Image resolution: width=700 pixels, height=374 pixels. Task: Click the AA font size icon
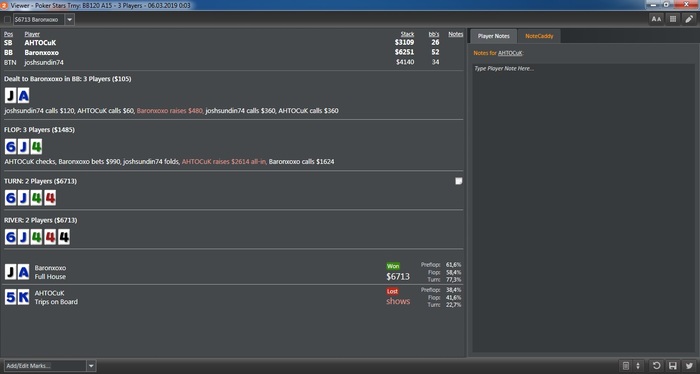(x=656, y=19)
